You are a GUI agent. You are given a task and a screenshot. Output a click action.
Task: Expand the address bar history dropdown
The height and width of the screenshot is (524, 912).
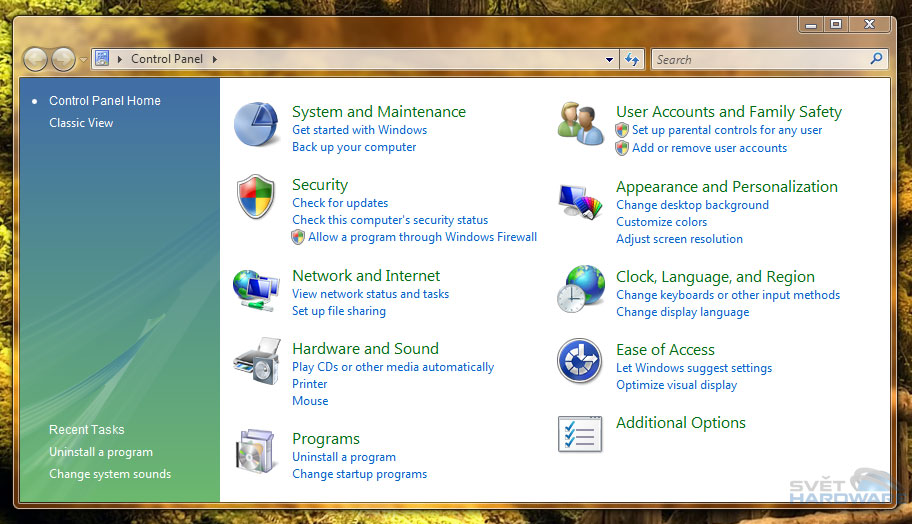tap(610, 60)
